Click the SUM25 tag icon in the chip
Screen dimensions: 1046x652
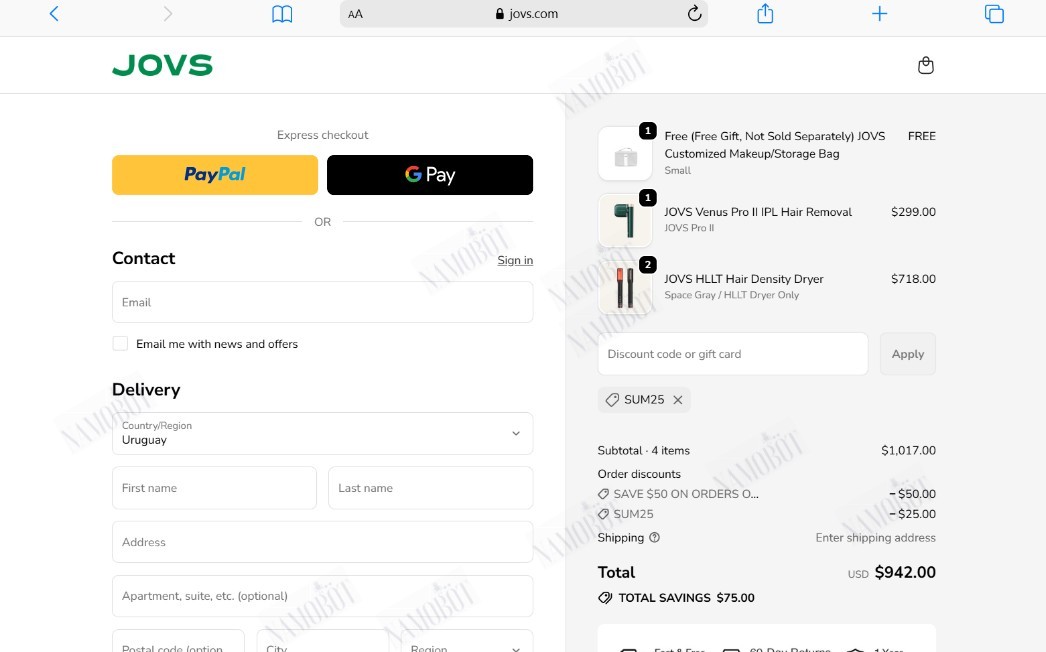[612, 400]
